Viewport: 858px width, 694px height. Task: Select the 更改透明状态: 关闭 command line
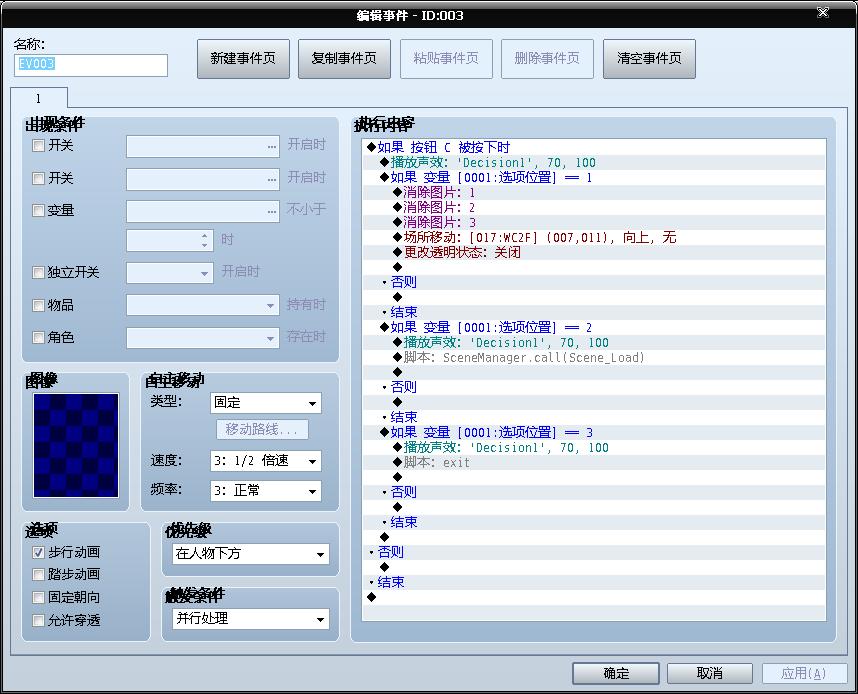tap(594, 252)
